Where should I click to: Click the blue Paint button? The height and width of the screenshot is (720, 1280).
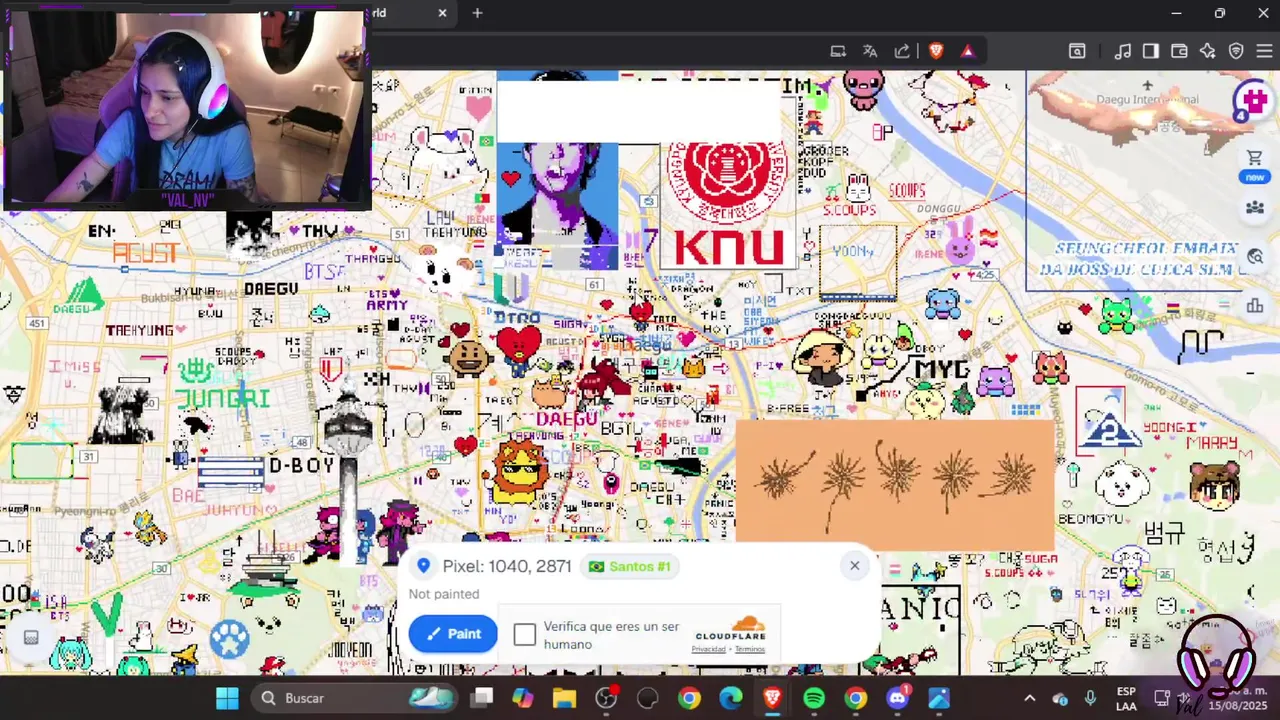pyautogui.click(x=453, y=634)
